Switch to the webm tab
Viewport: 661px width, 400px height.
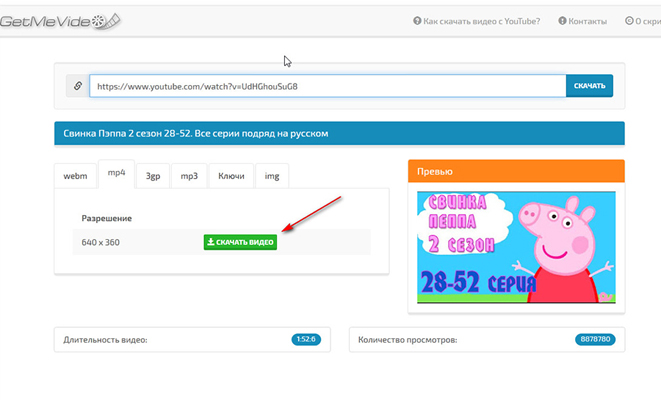point(75,176)
